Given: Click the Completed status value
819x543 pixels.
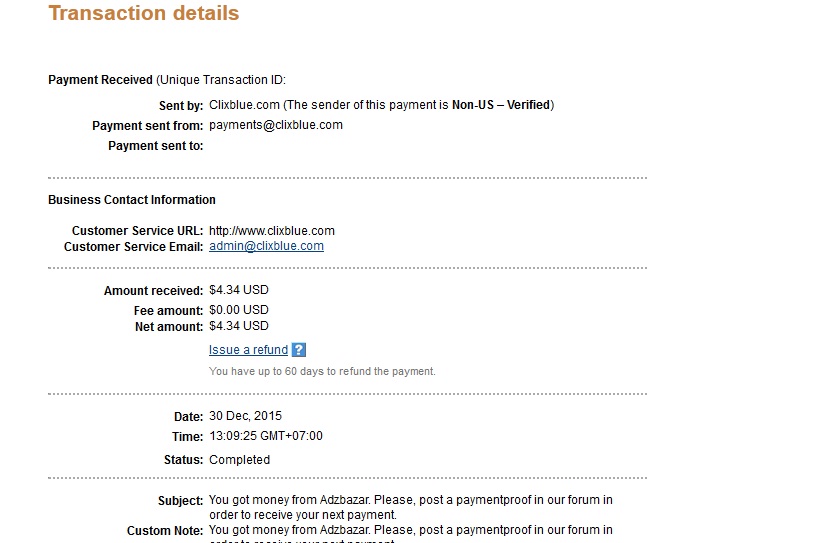Looking at the screenshot, I should 239,460.
